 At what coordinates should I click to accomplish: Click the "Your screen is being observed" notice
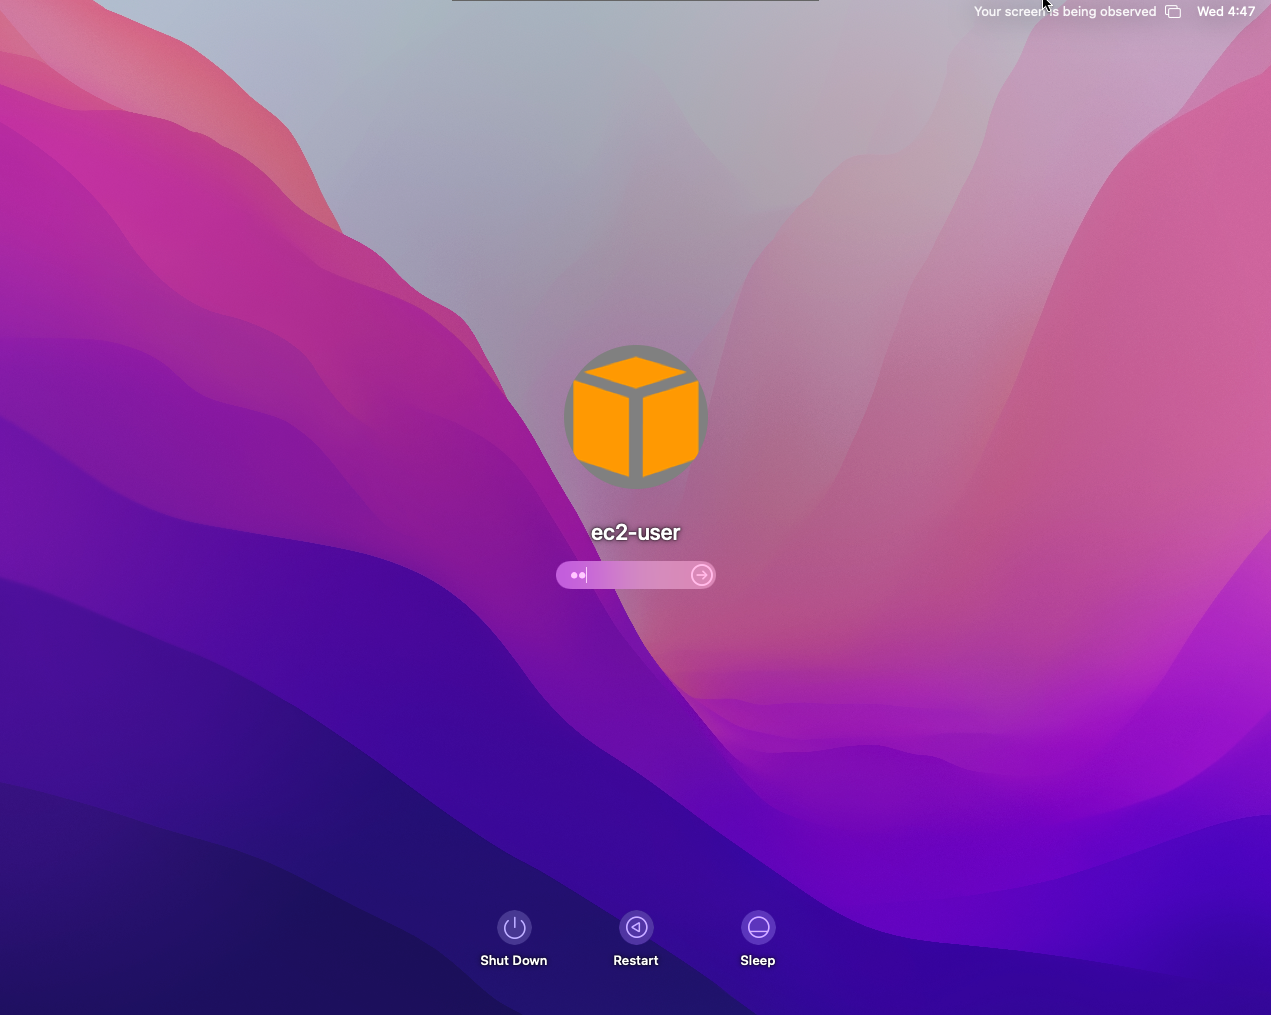click(x=1065, y=12)
